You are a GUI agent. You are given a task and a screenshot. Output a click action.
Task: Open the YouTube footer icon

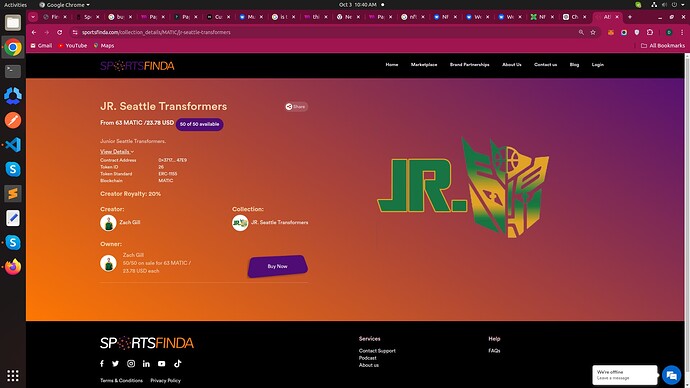pos(161,364)
